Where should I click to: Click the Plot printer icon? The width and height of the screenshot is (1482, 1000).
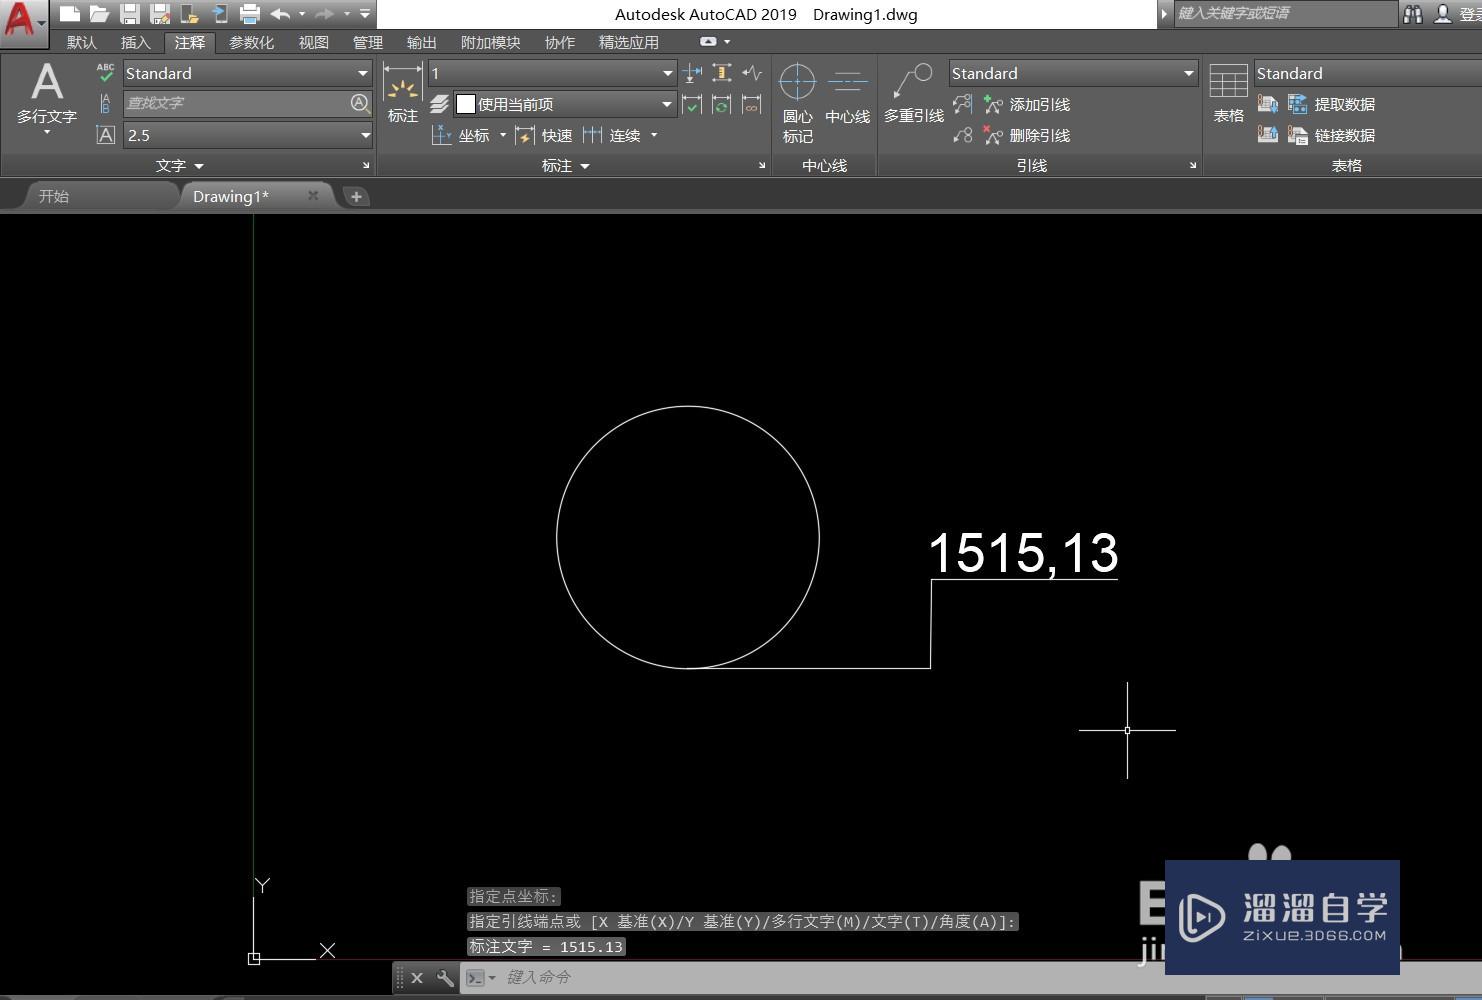[249, 14]
